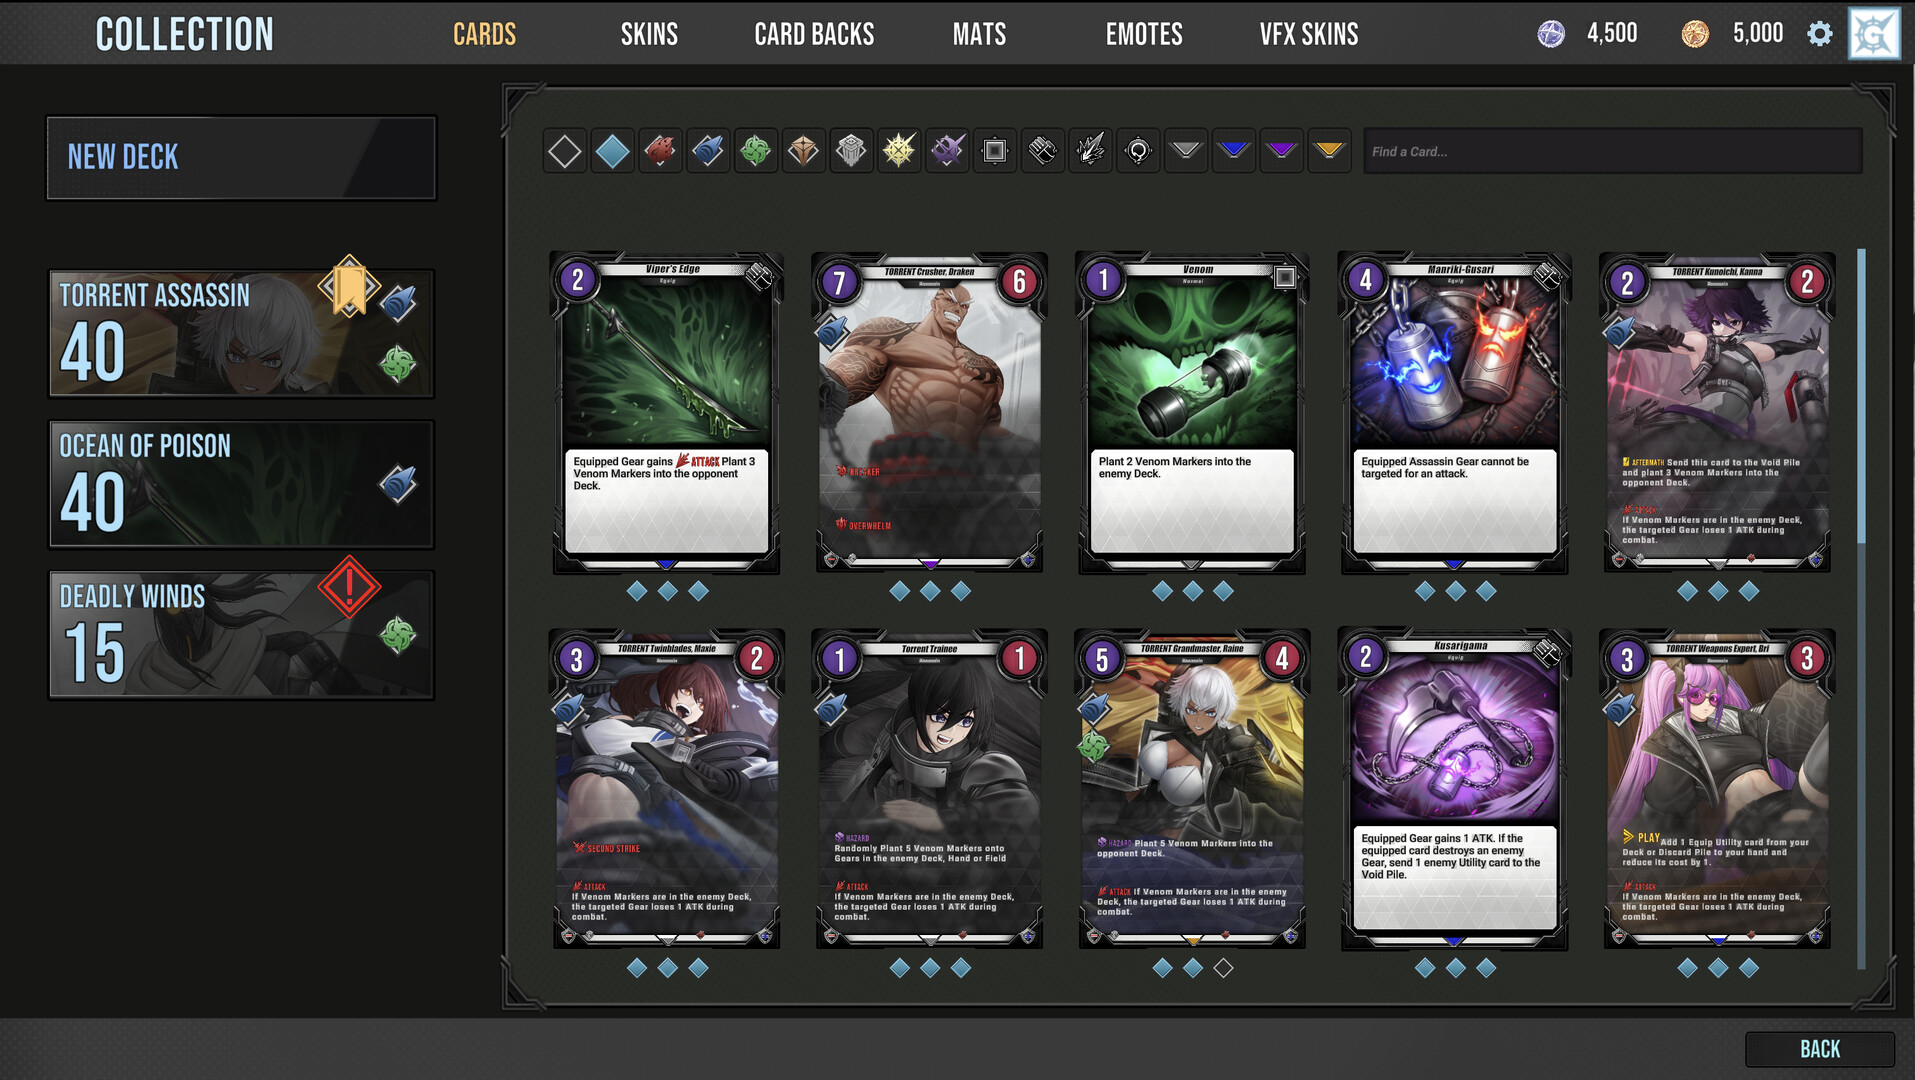Filter by the purple crossed-blades faction icon
1915x1080 pixels.
[x=947, y=150]
